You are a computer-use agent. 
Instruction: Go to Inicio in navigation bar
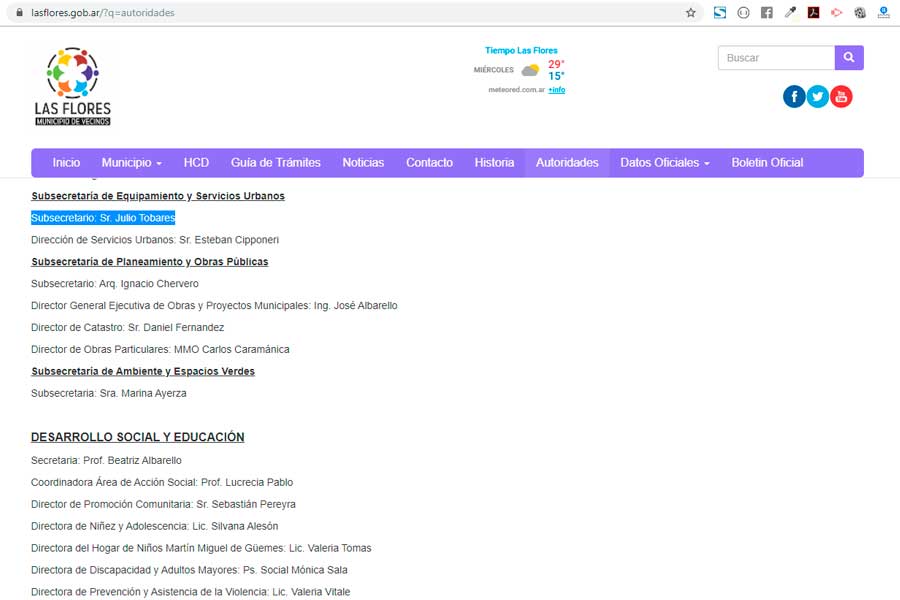point(66,162)
